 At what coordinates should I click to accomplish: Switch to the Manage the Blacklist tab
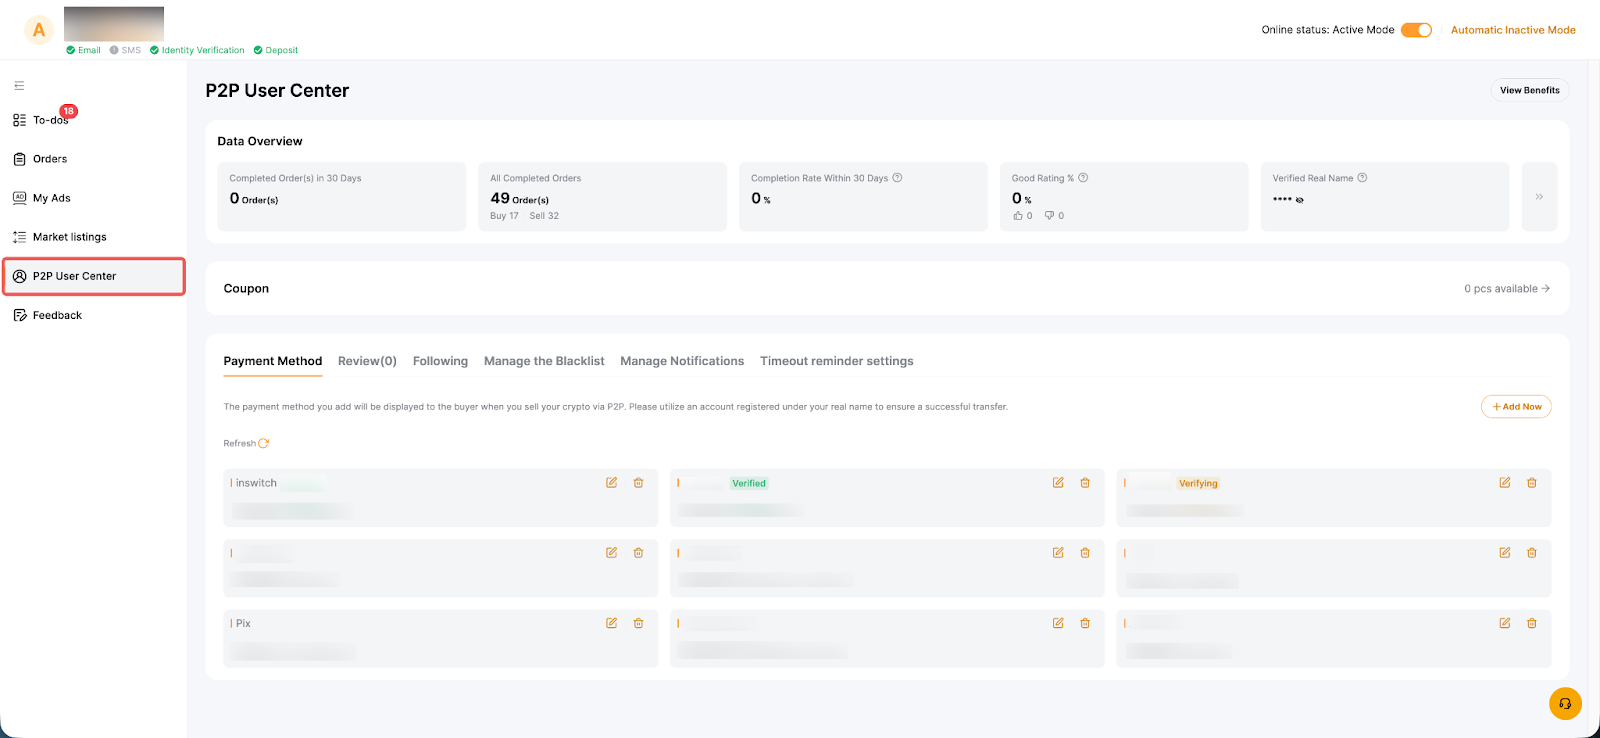click(x=544, y=361)
